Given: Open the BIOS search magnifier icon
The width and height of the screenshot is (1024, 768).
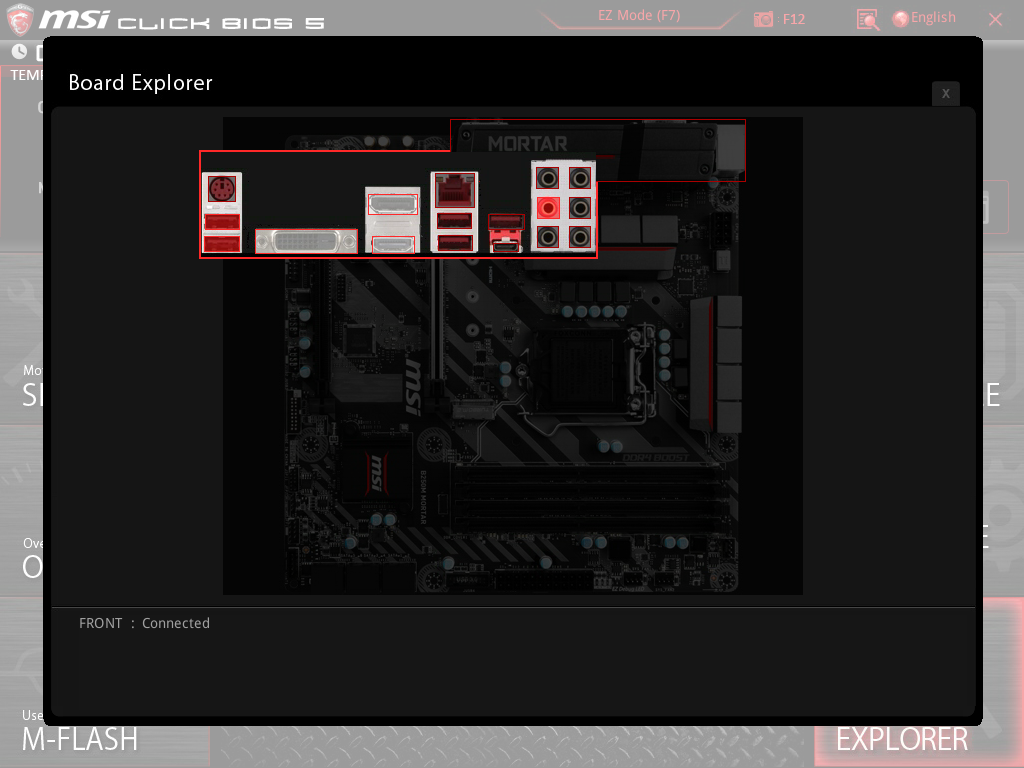Looking at the screenshot, I should (x=867, y=19).
